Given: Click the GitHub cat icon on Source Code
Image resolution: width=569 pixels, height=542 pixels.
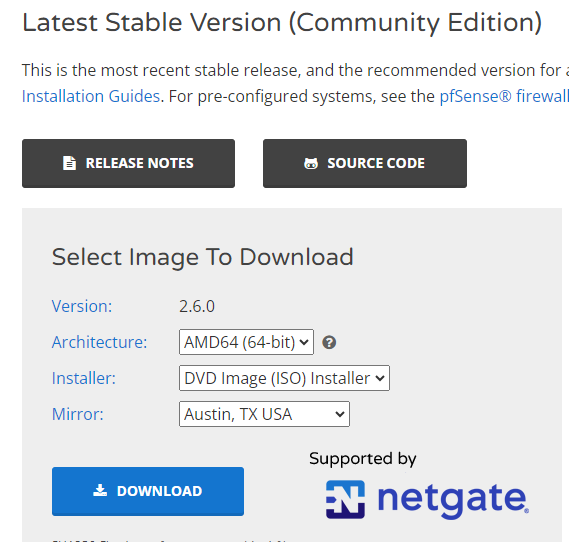Looking at the screenshot, I should 311,164.
